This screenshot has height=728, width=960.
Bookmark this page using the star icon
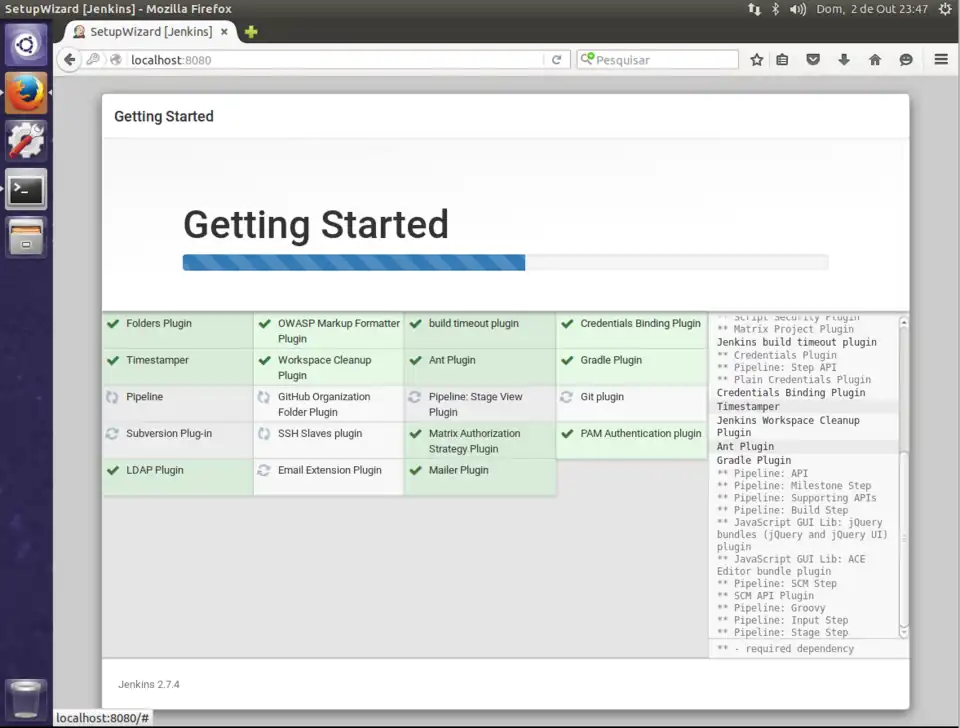coord(757,60)
